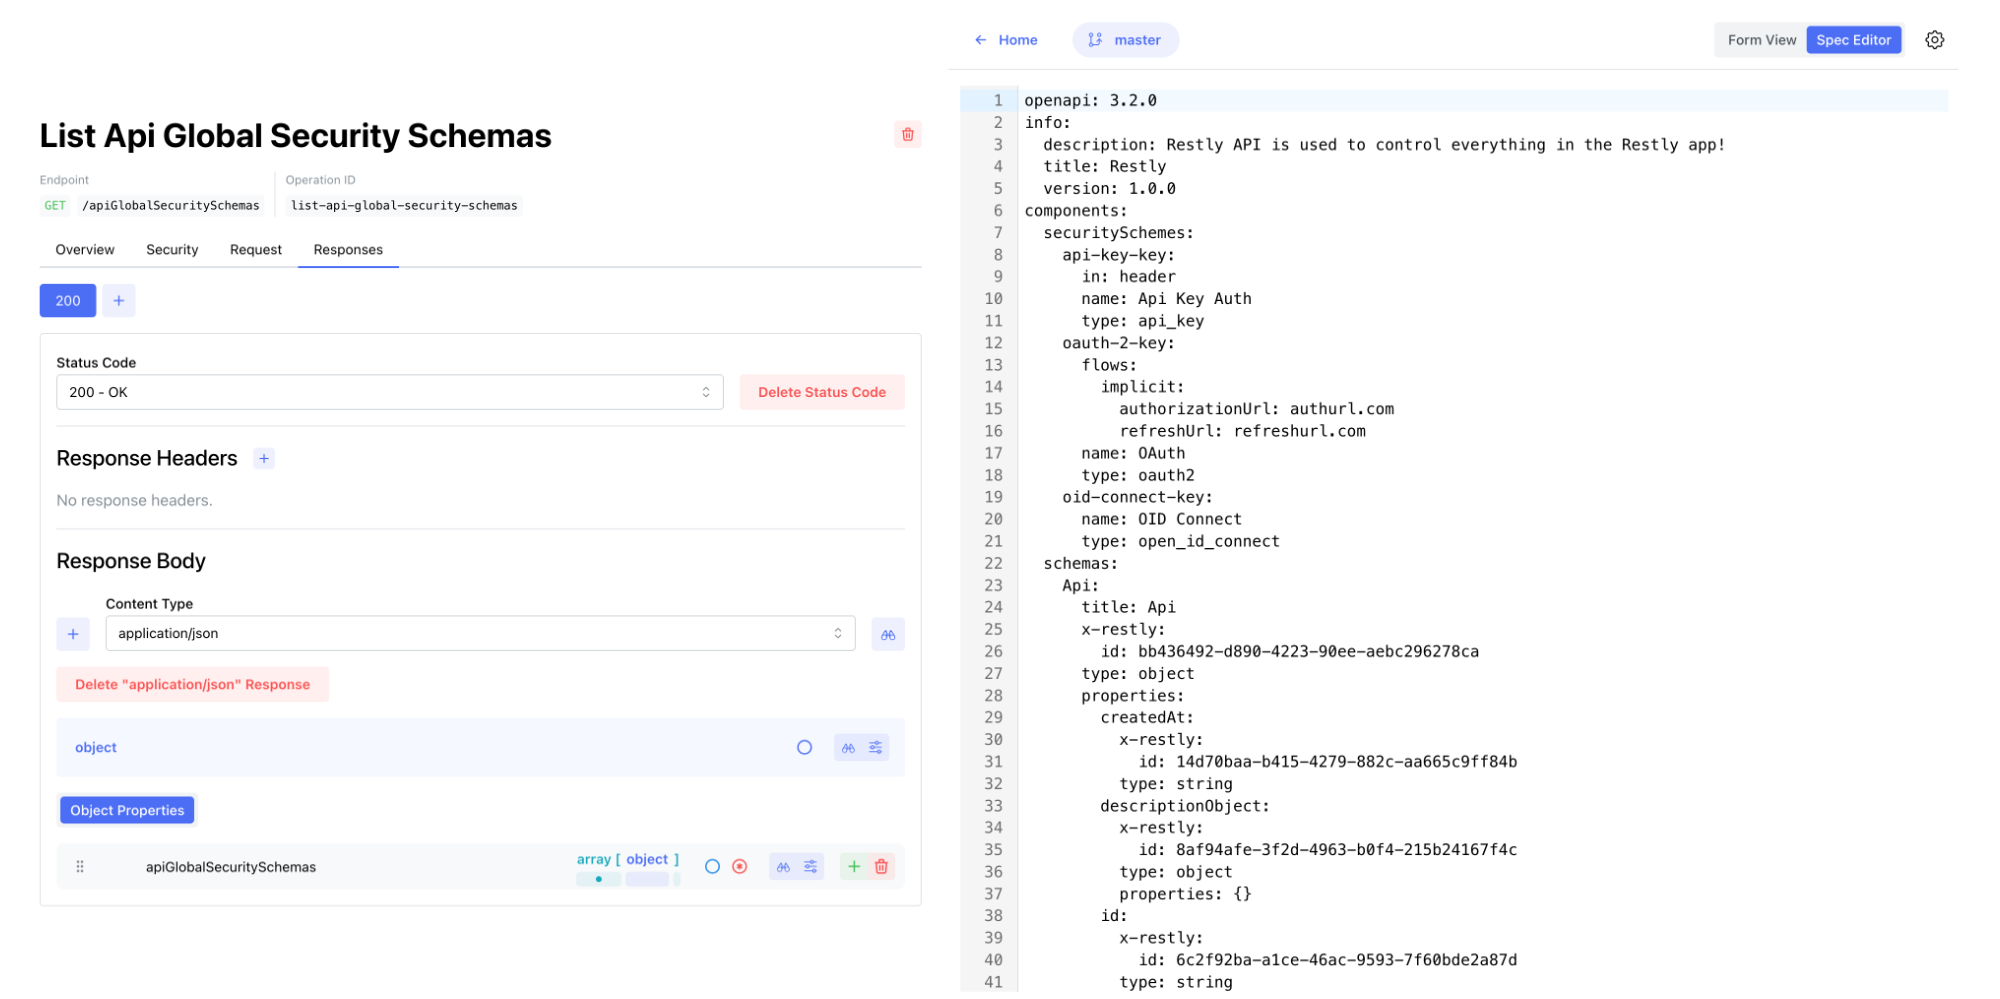2000x999 pixels.
Task: Click the lavender object indicator bar
Action: 647,879
